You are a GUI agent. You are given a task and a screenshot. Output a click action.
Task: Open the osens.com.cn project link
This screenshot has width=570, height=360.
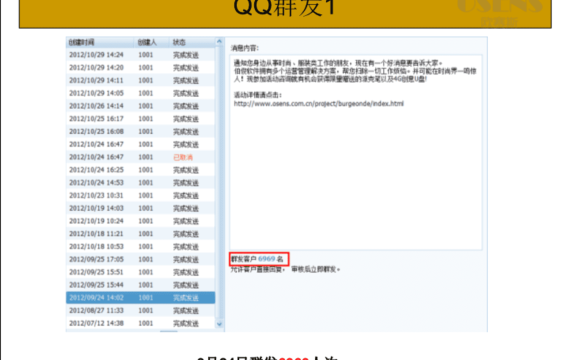pos(318,104)
